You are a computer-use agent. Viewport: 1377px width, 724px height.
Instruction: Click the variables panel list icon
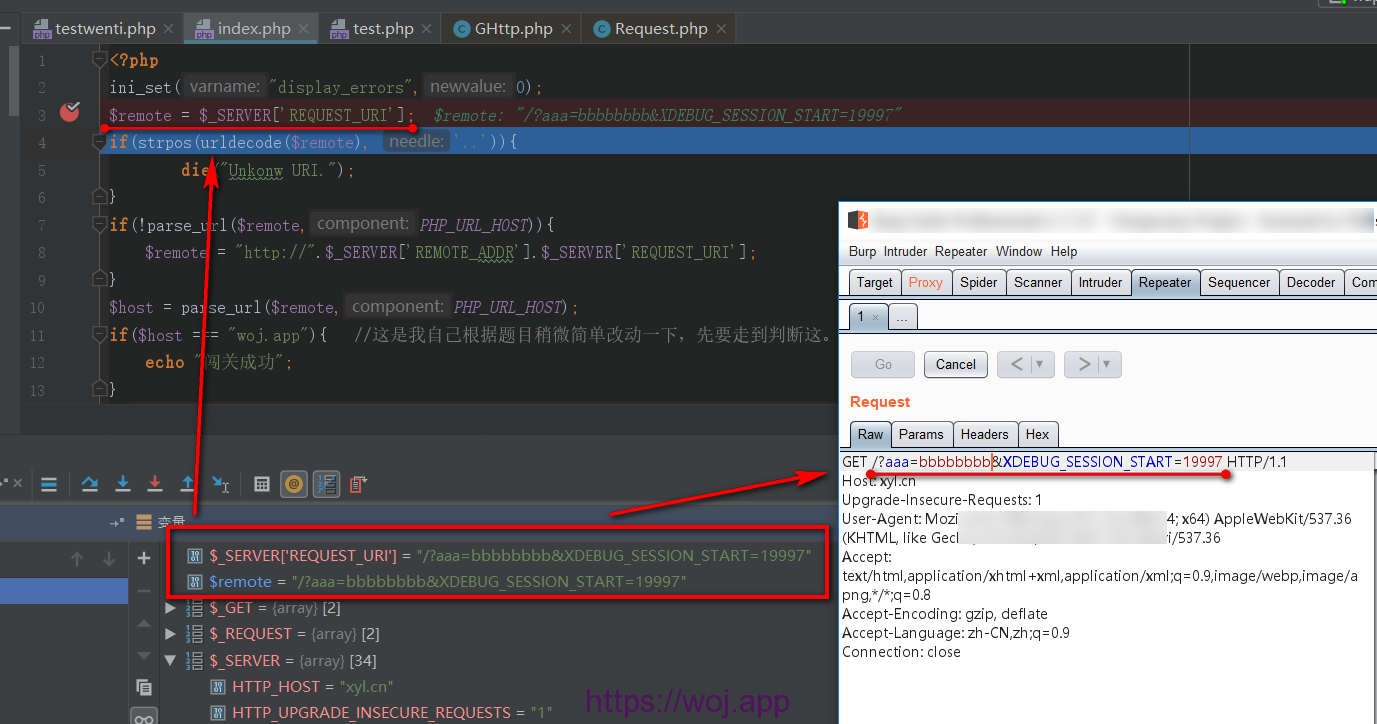click(144, 522)
